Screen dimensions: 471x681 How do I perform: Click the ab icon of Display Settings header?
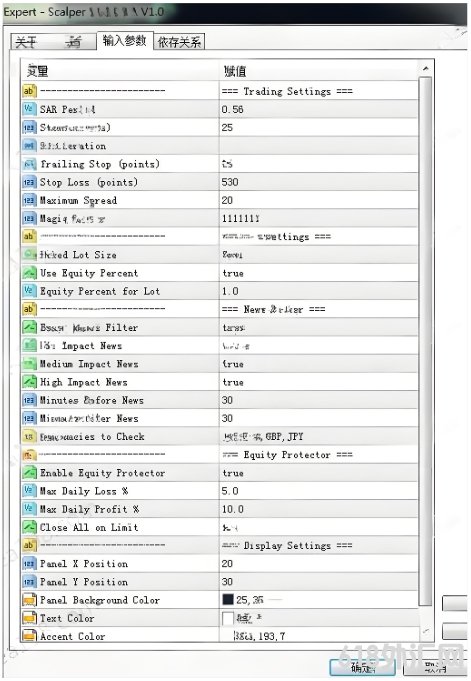click(x=29, y=545)
